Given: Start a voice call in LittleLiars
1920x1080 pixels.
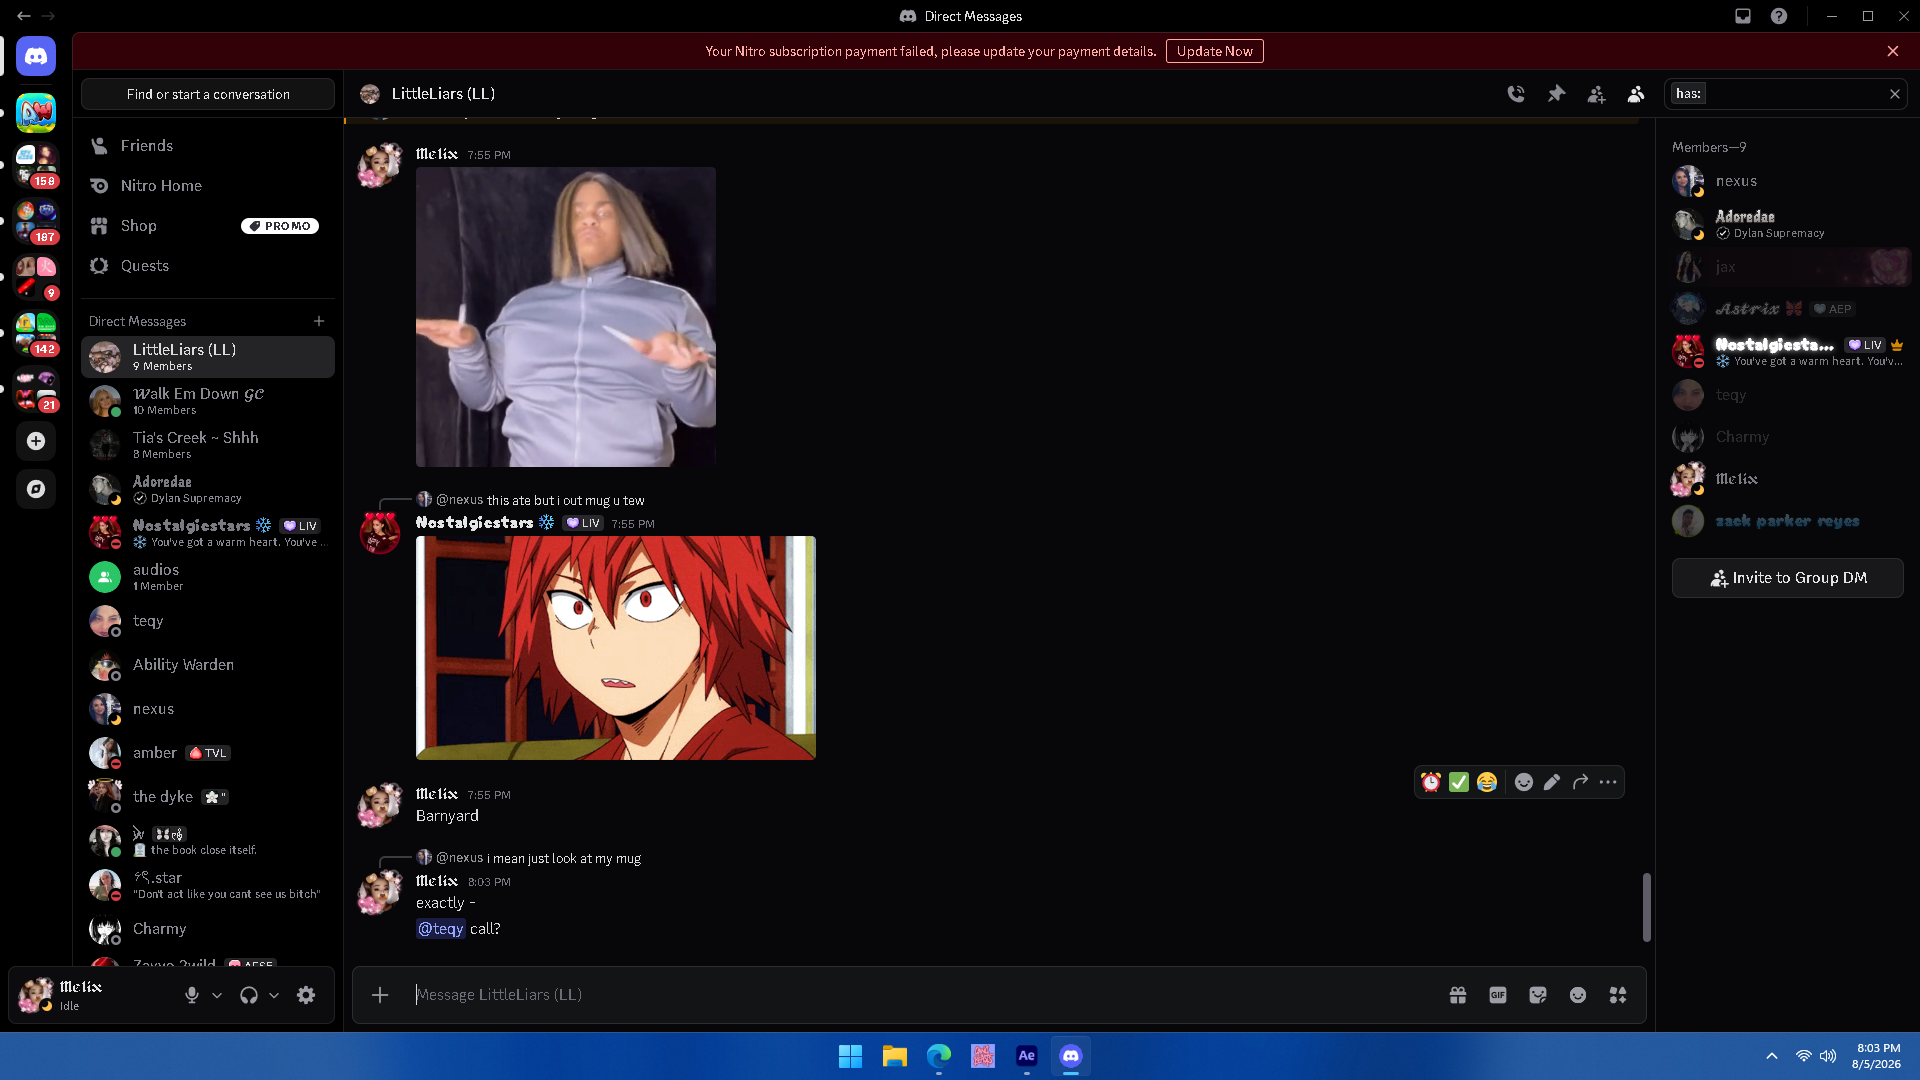Looking at the screenshot, I should pyautogui.click(x=1516, y=94).
